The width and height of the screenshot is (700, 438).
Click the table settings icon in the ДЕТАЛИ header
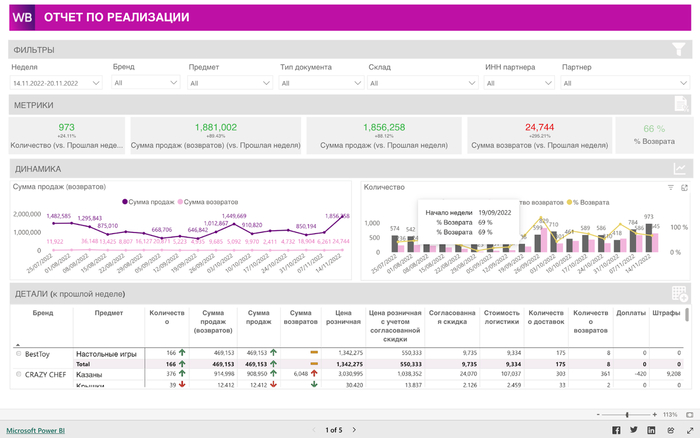pyautogui.click(x=680, y=294)
